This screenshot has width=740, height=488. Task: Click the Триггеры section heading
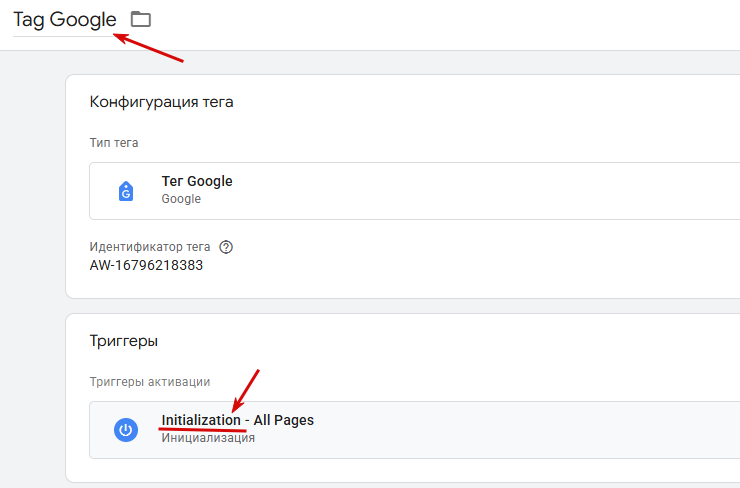point(124,341)
